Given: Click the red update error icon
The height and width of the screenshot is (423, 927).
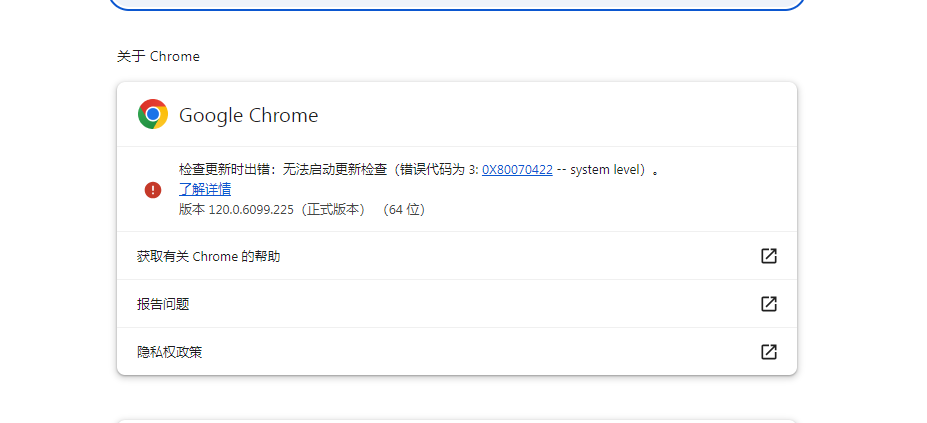Looking at the screenshot, I should (152, 189).
